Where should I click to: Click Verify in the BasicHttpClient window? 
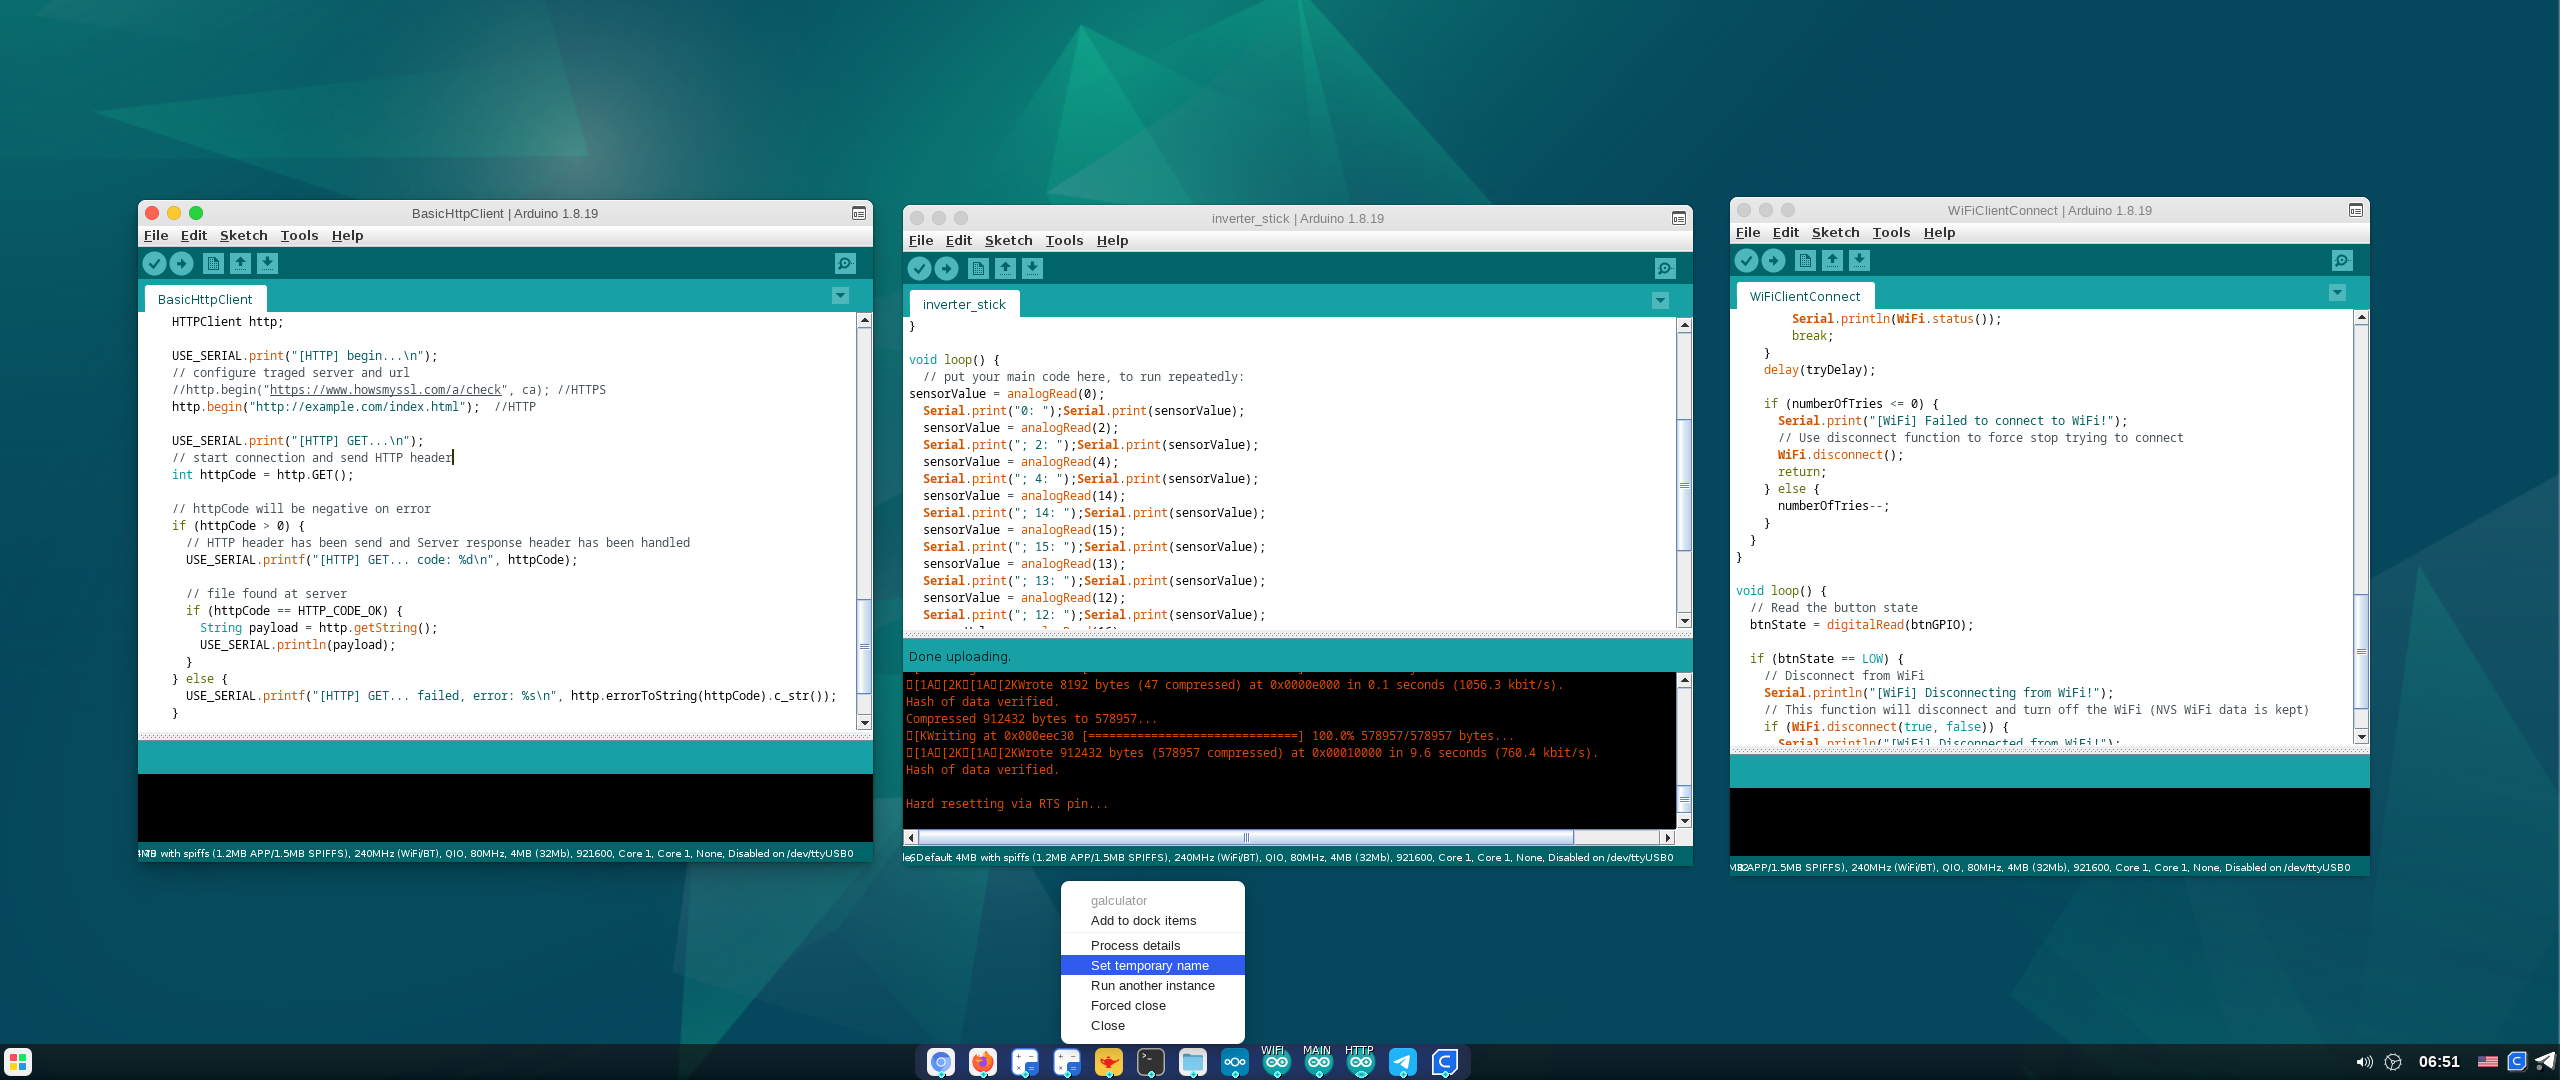(154, 263)
